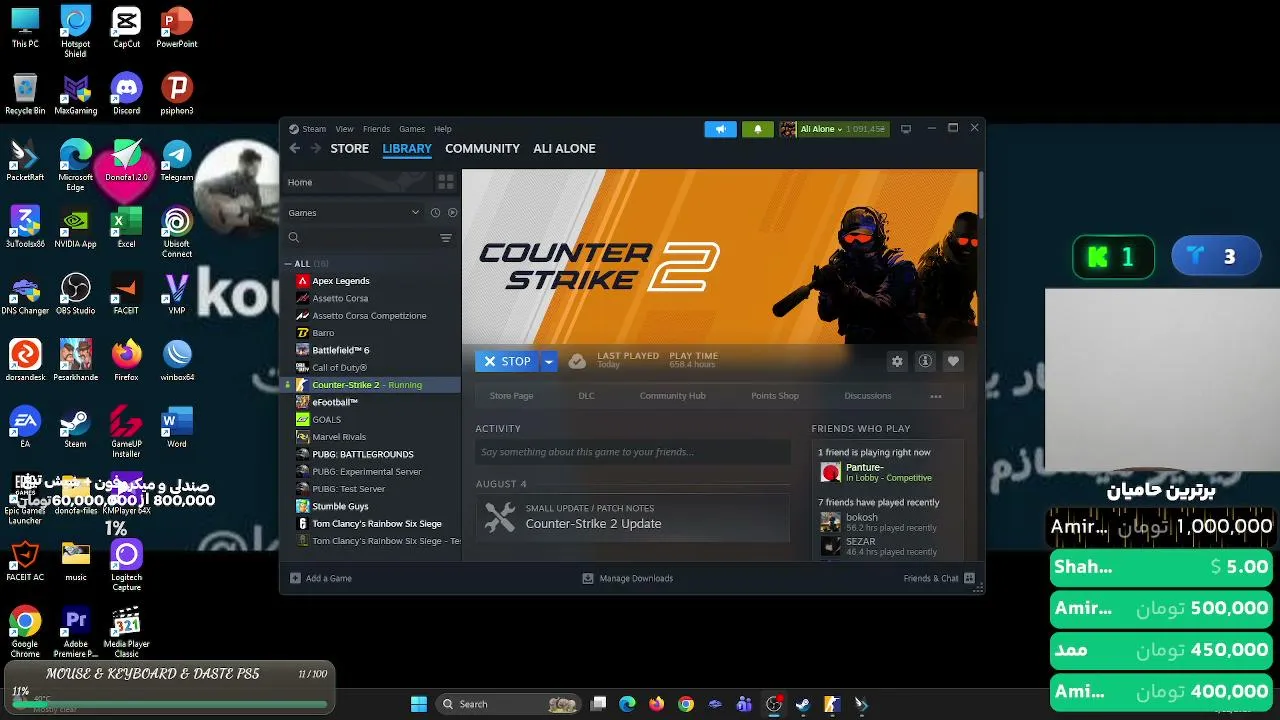Open Hotspot Shield desktop shortcut
The height and width of the screenshot is (720, 1280).
click(75, 31)
